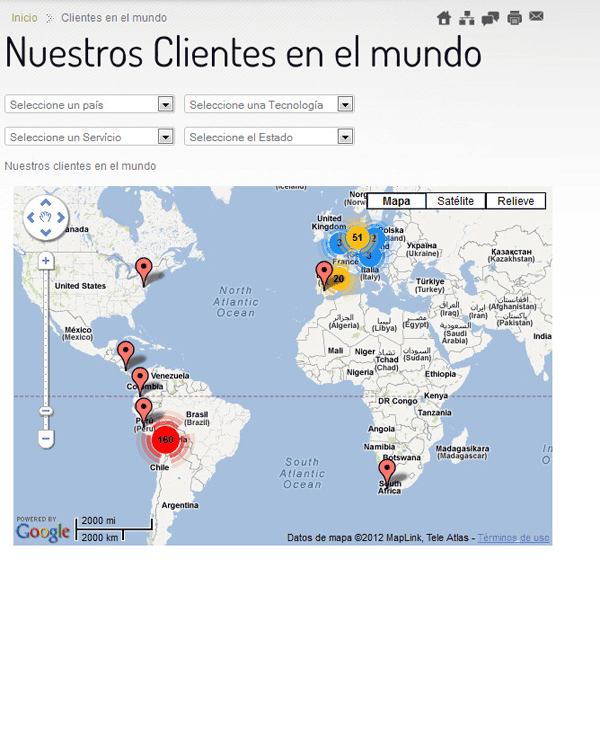This screenshot has height=746, width=600.
Task: Pan the map right with the arrow
Action: 60,217
